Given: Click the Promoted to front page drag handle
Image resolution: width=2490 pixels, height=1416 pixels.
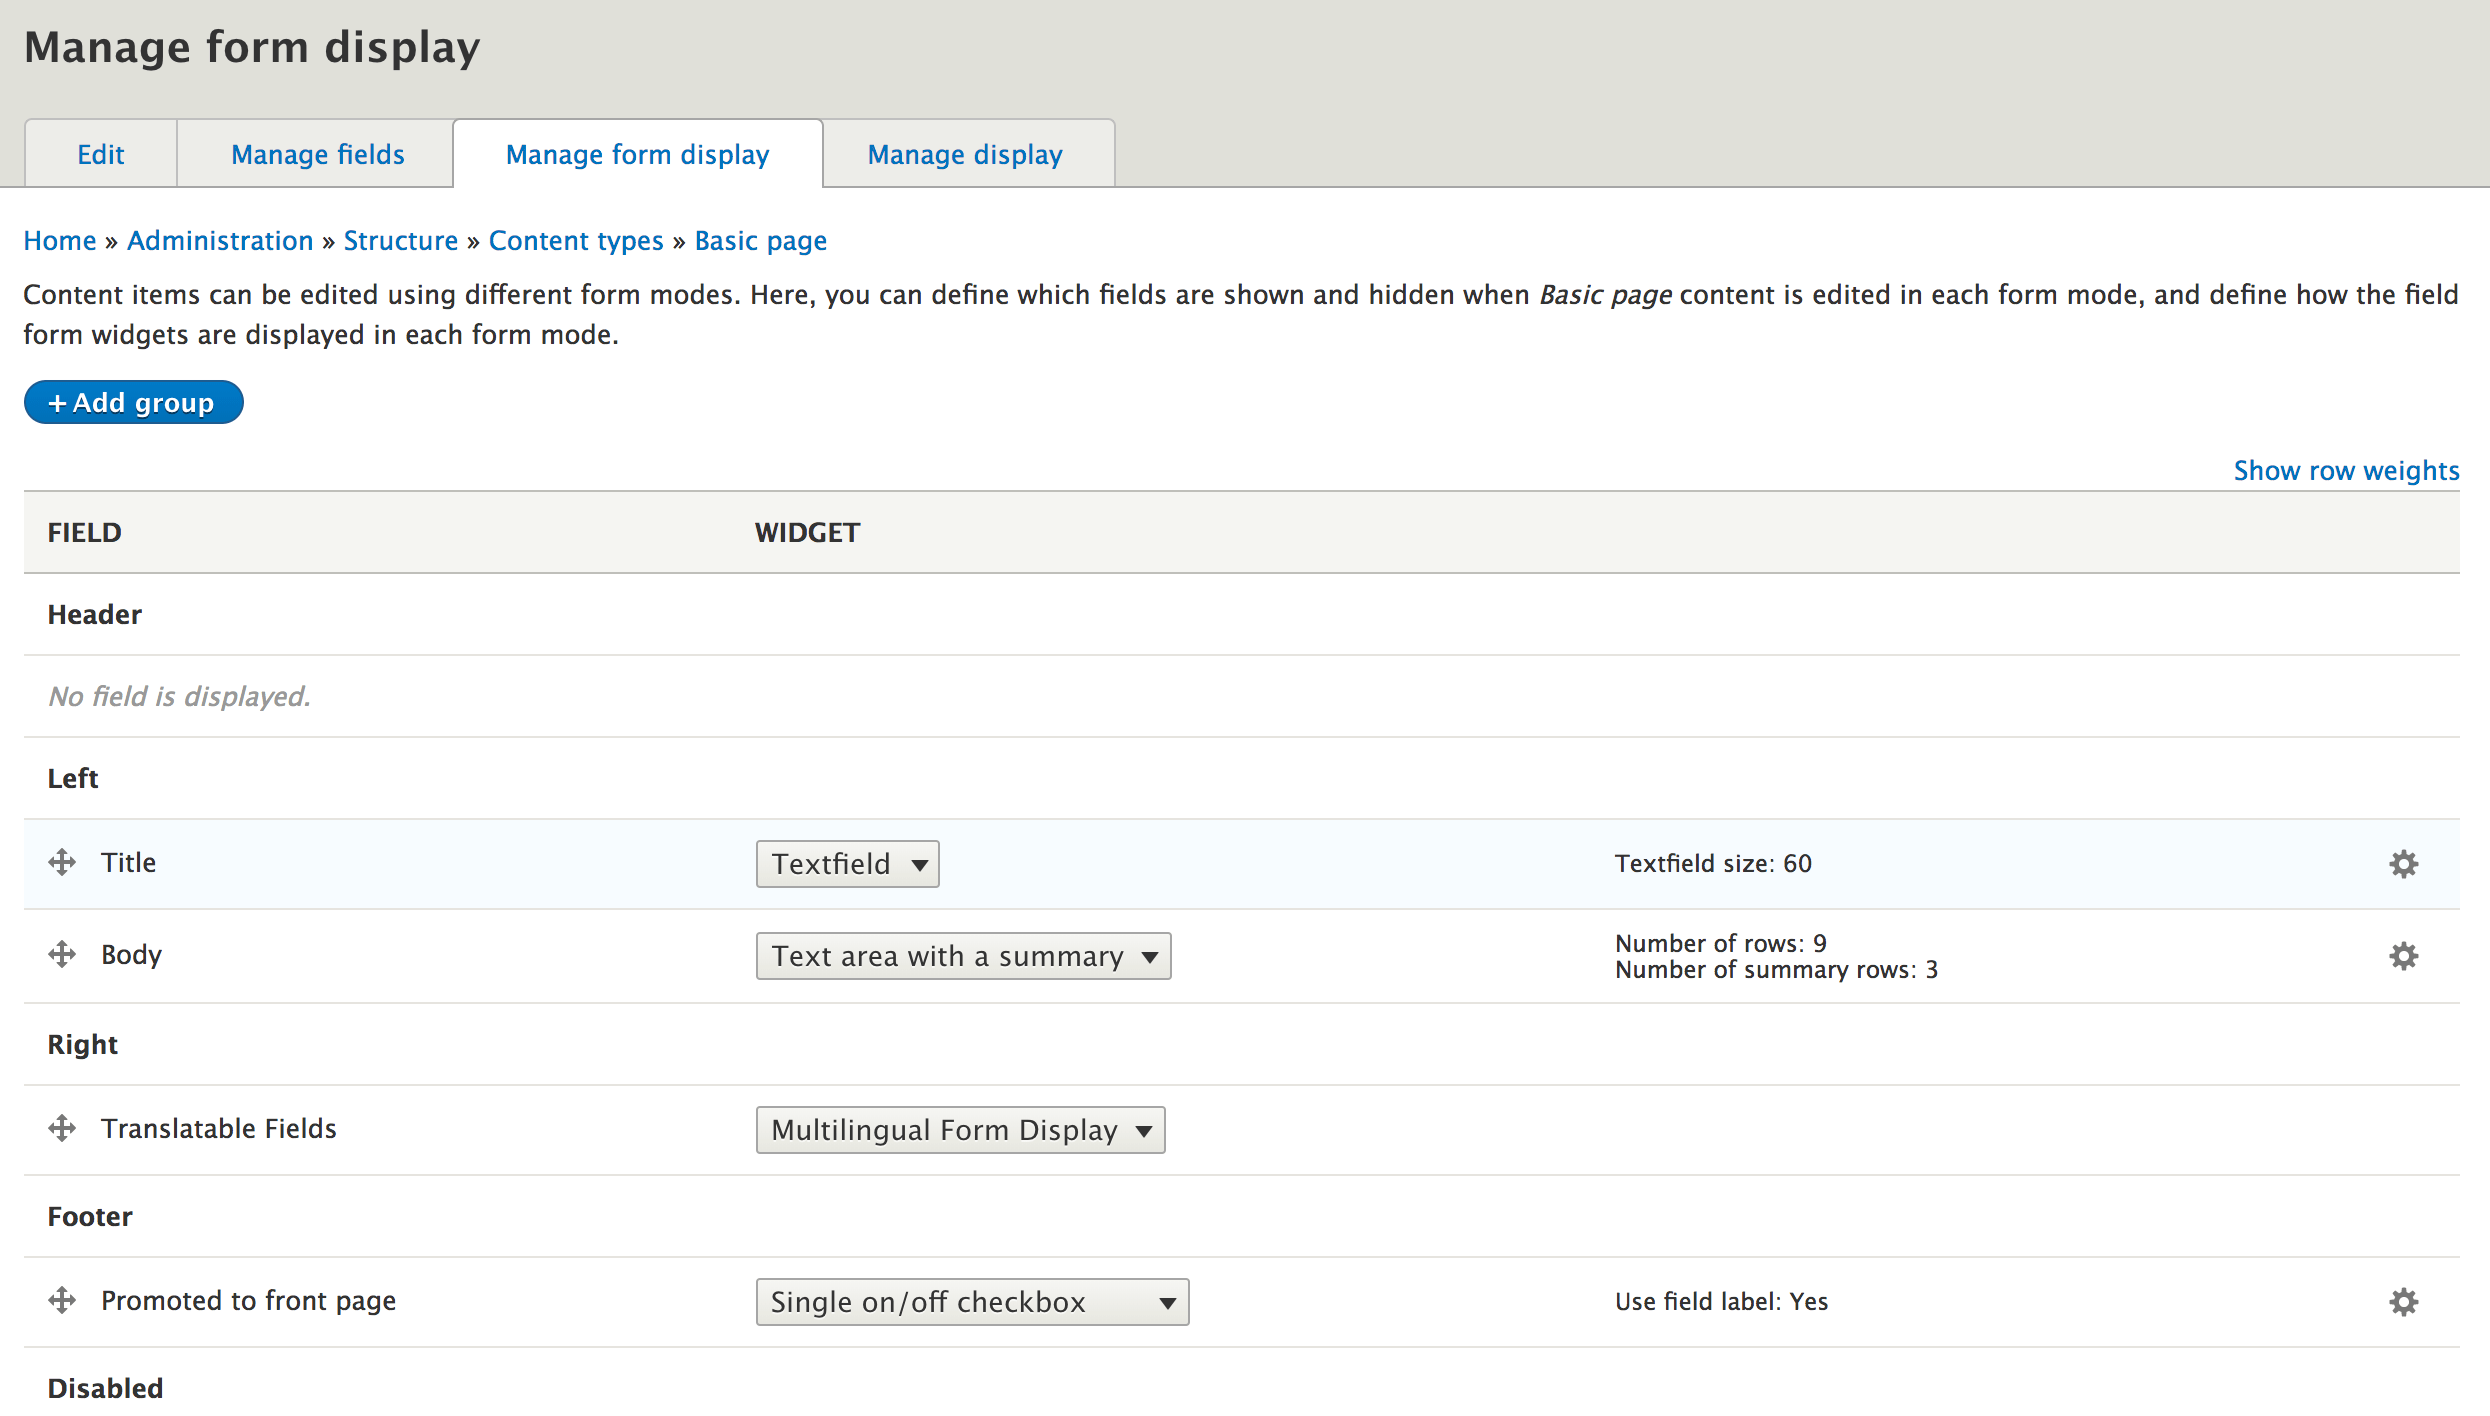Looking at the screenshot, I should [x=62, y=1300].
